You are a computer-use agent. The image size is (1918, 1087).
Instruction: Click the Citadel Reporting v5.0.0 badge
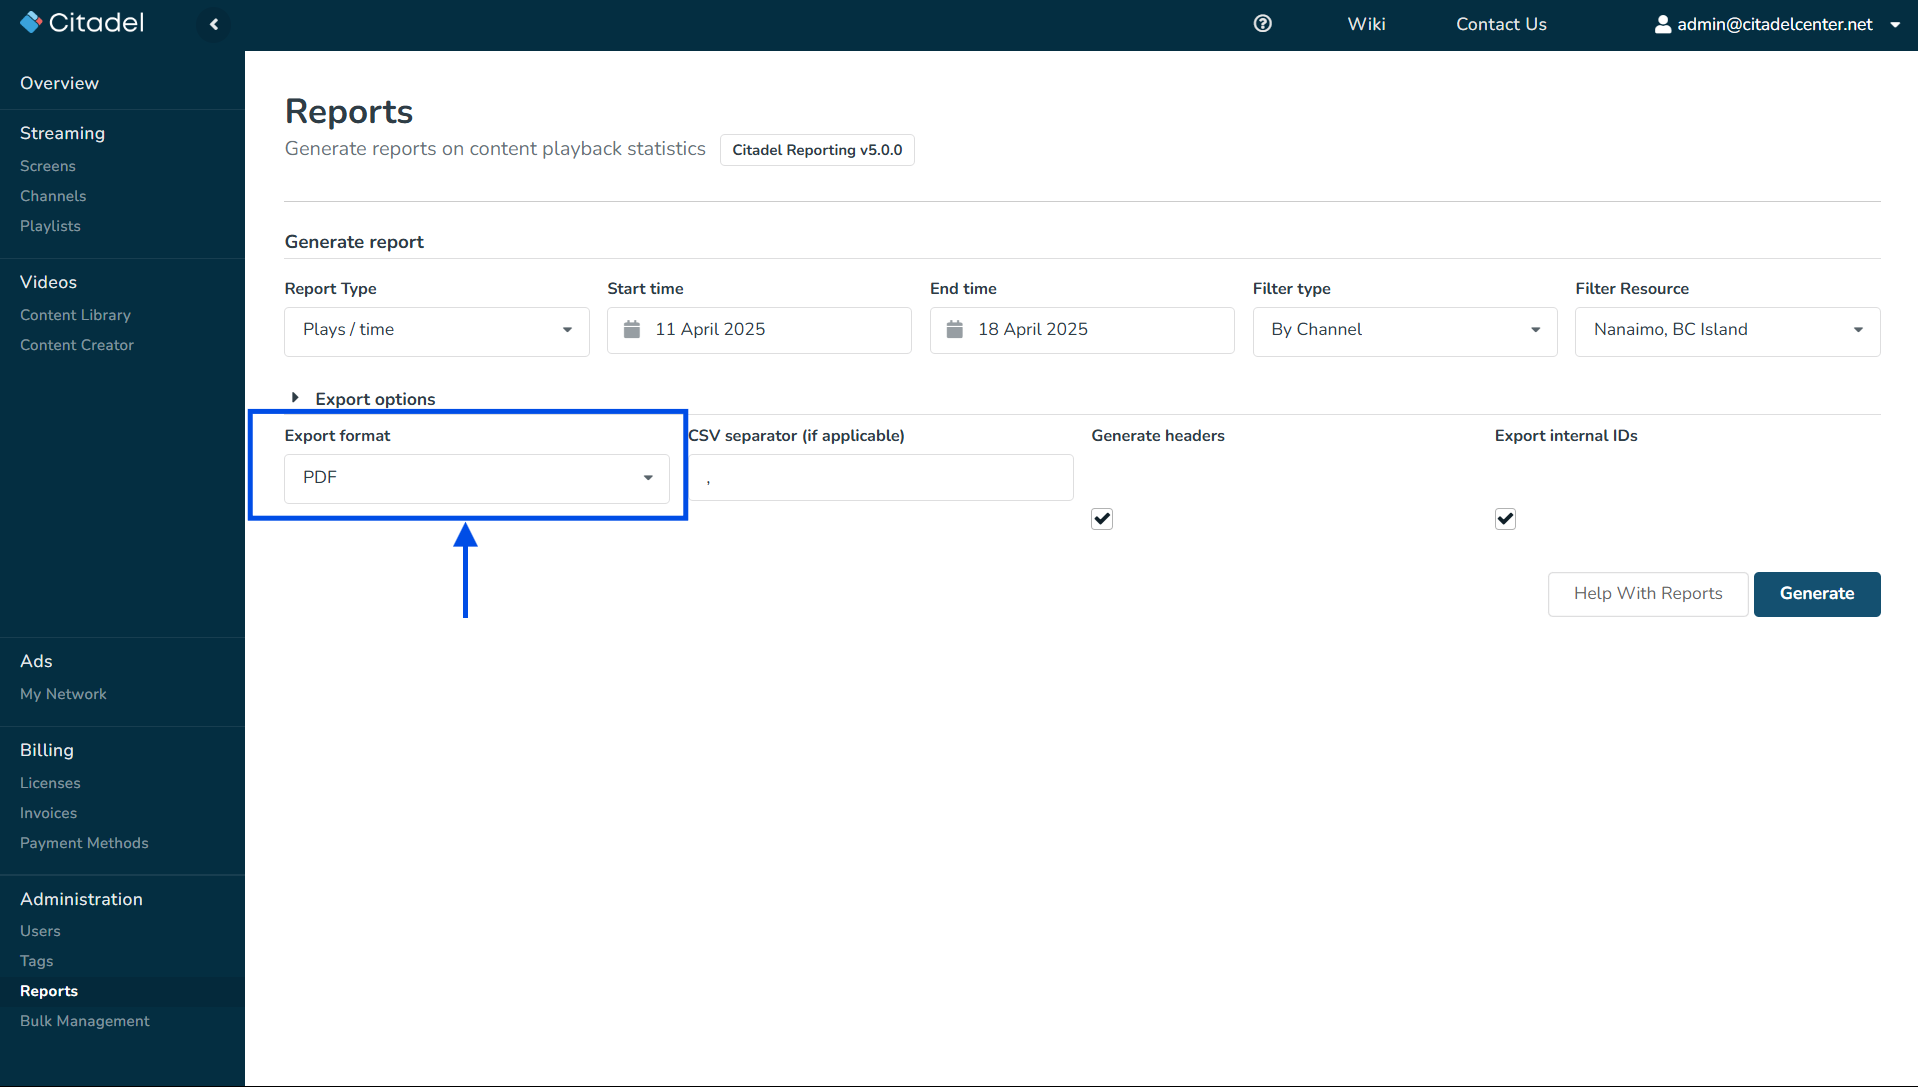pos(817,150)
